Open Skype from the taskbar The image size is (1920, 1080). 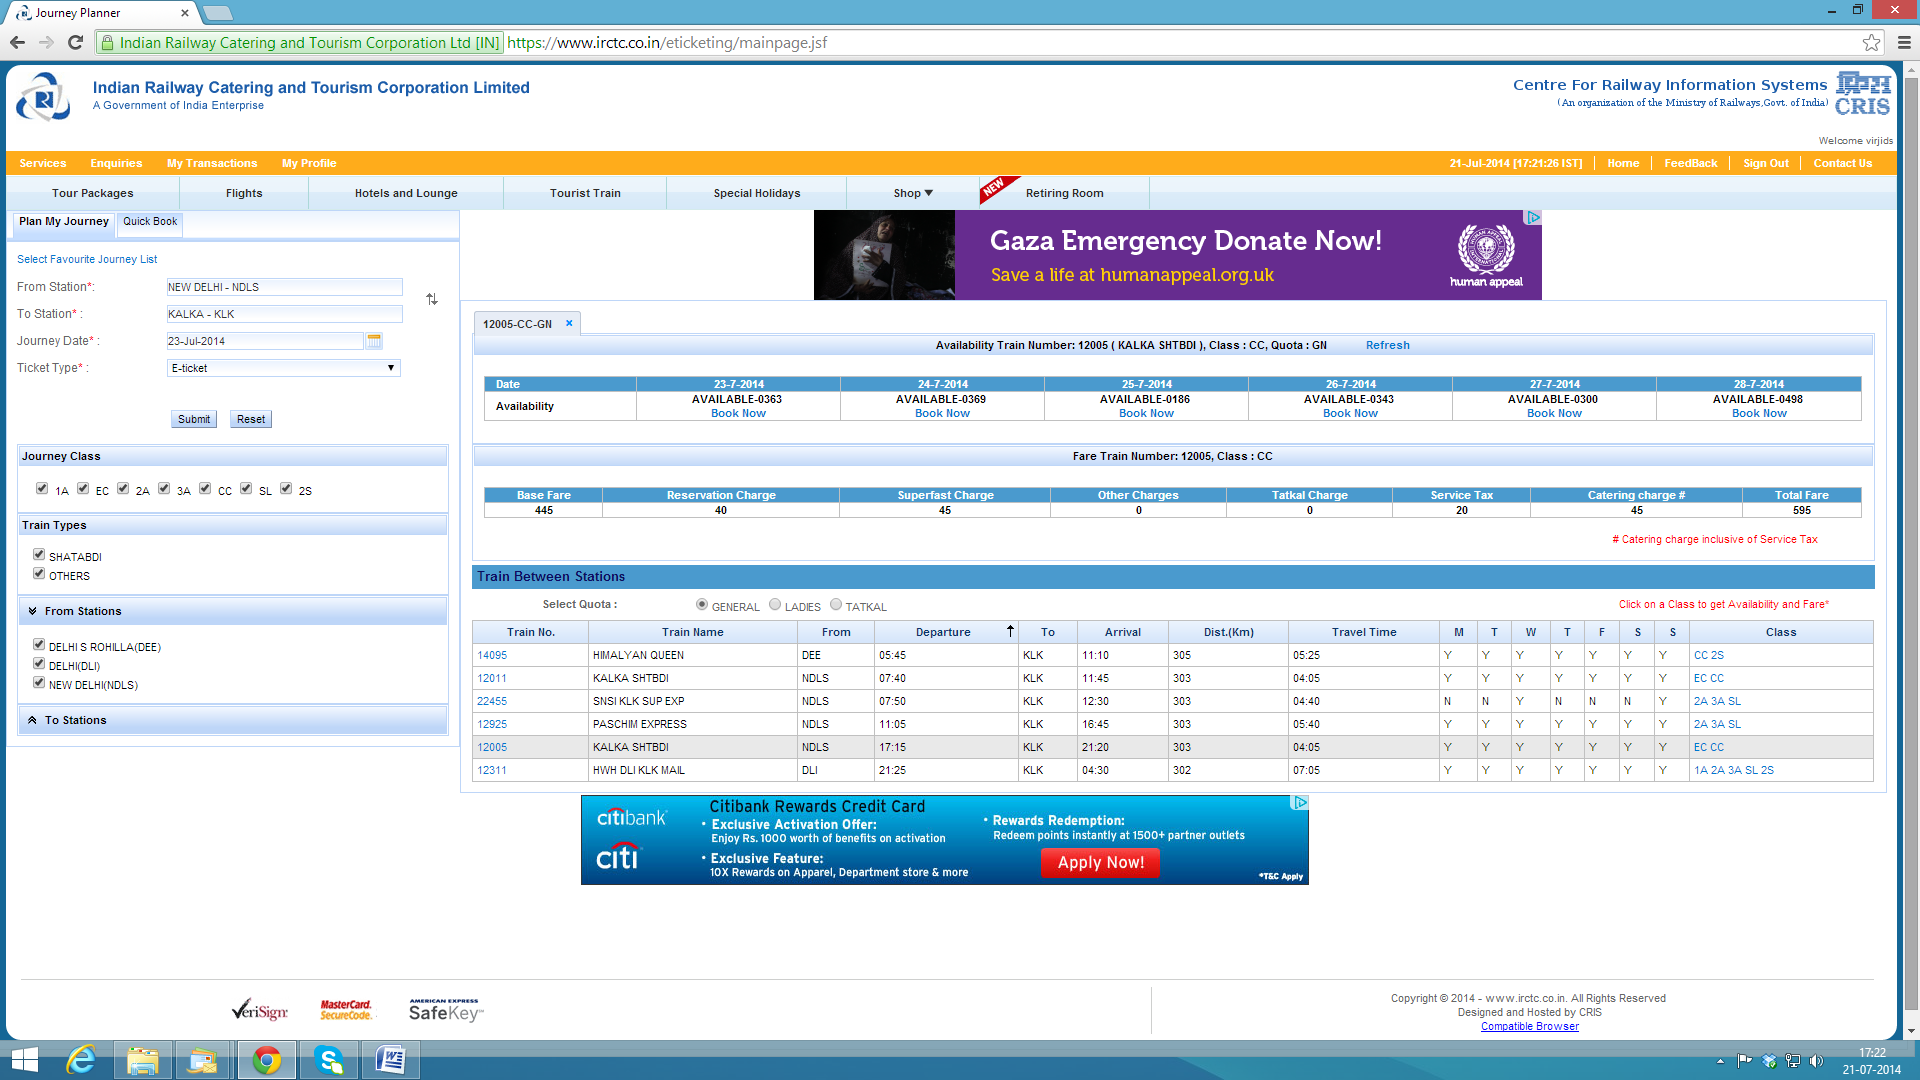[x=329, y=1060]
